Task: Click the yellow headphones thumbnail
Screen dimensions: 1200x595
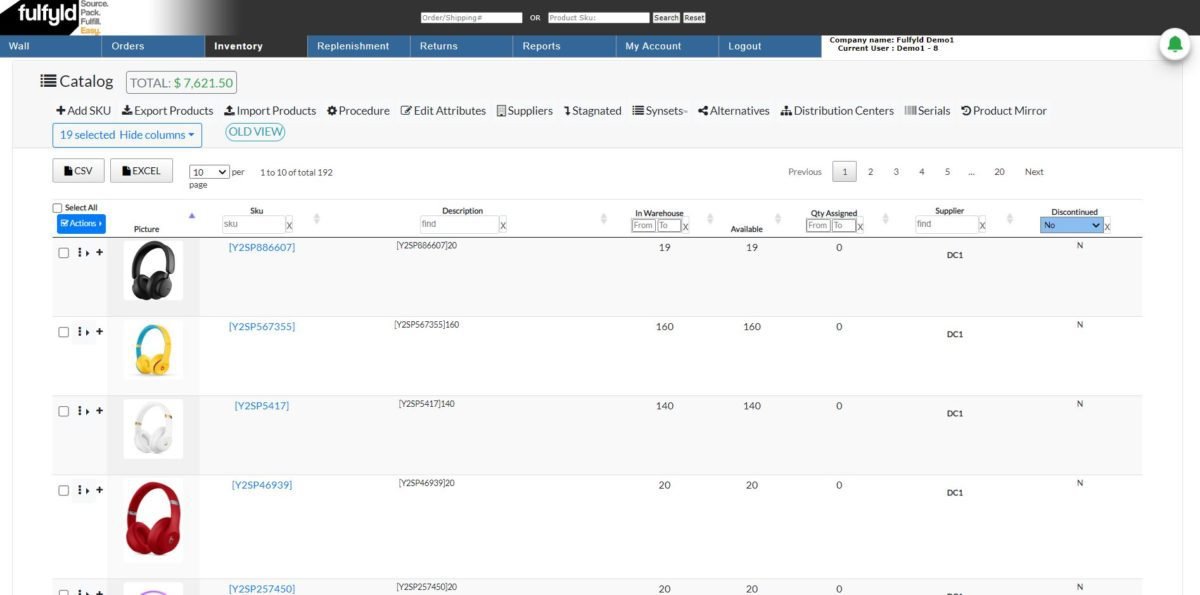Action: (153, 349)
